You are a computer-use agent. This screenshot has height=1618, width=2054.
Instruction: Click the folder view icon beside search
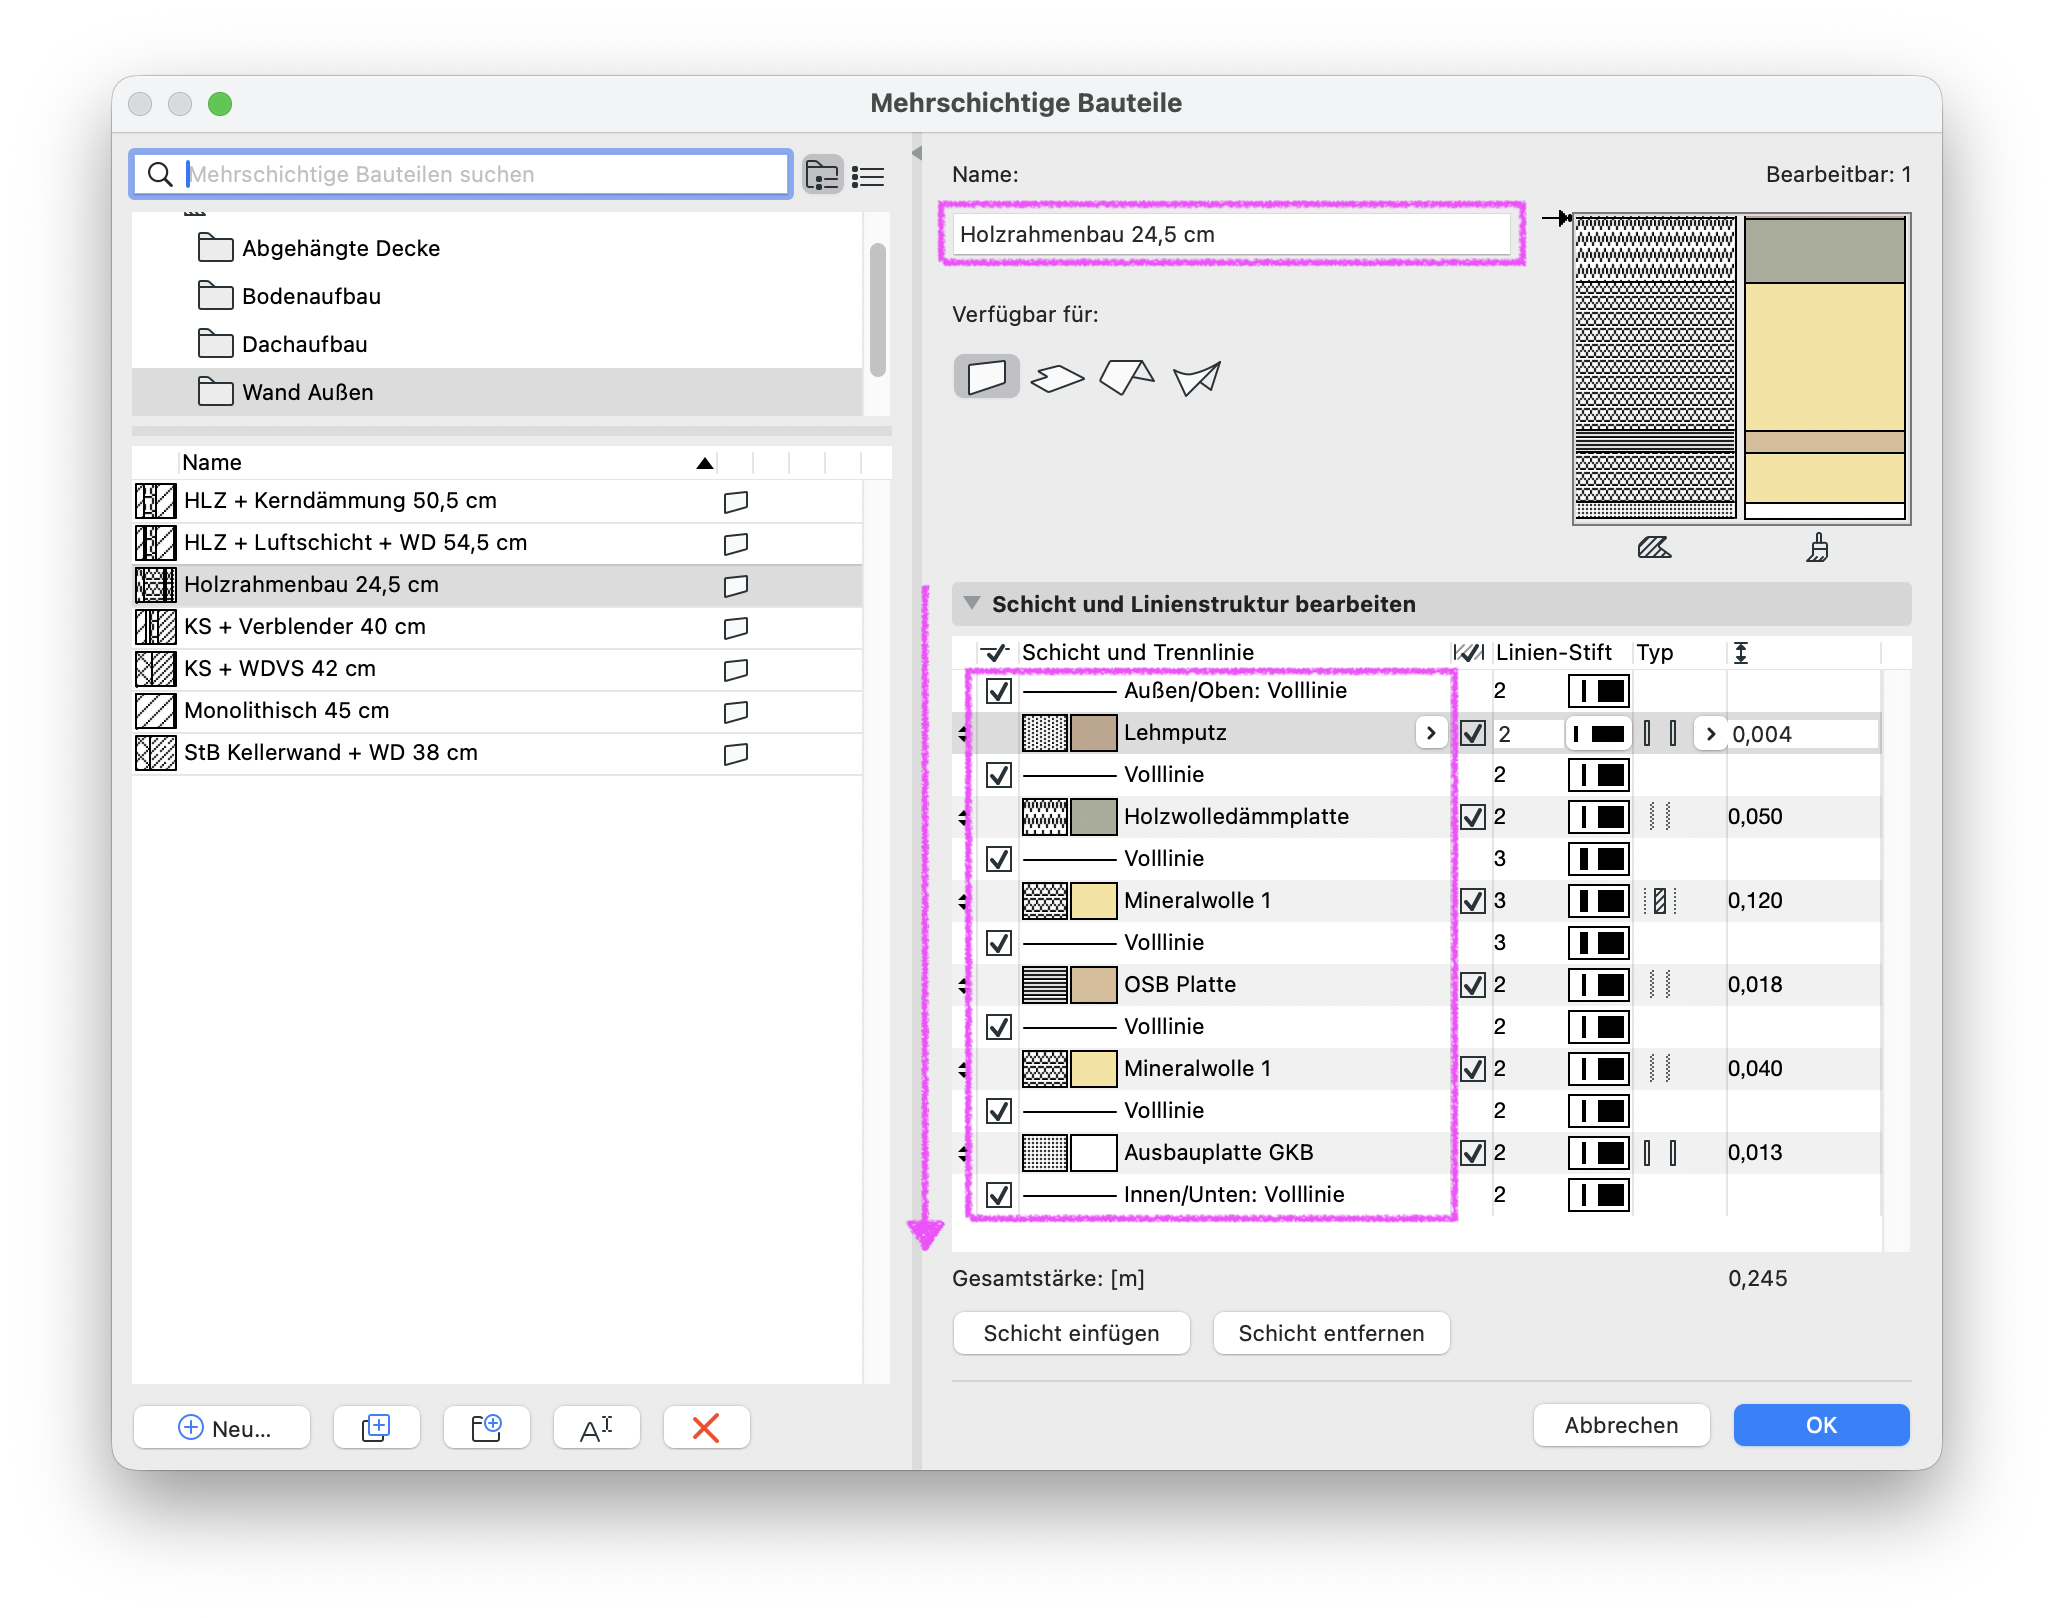[822, 175]
